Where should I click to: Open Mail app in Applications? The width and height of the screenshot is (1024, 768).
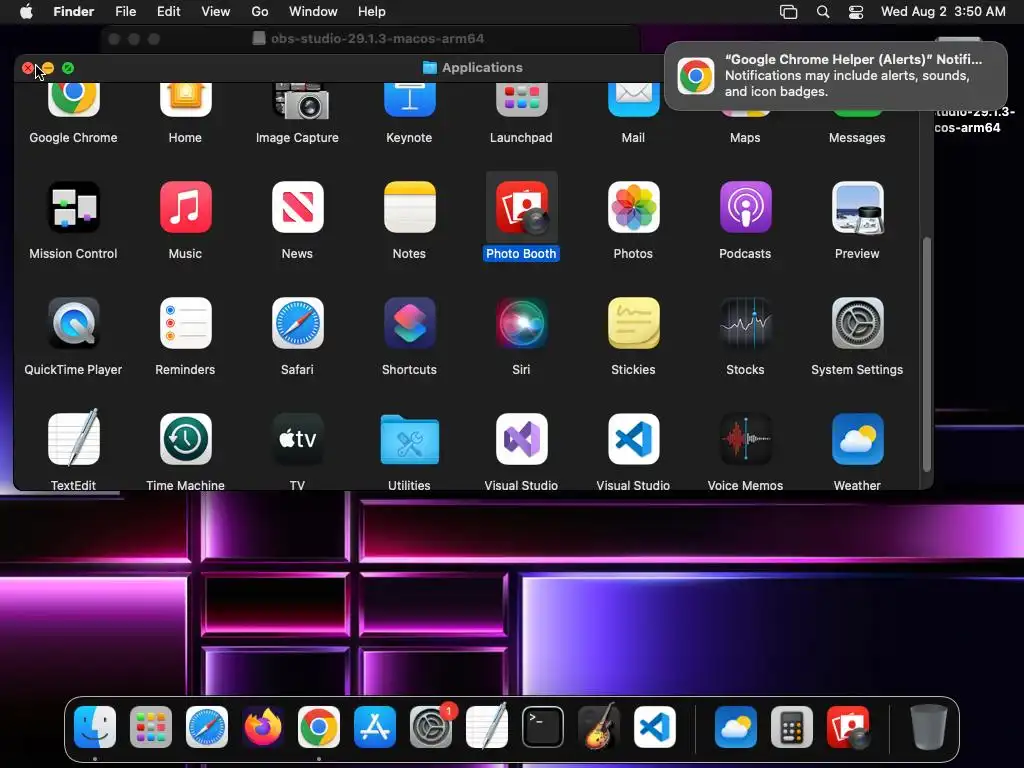click(x=633, y=101)
